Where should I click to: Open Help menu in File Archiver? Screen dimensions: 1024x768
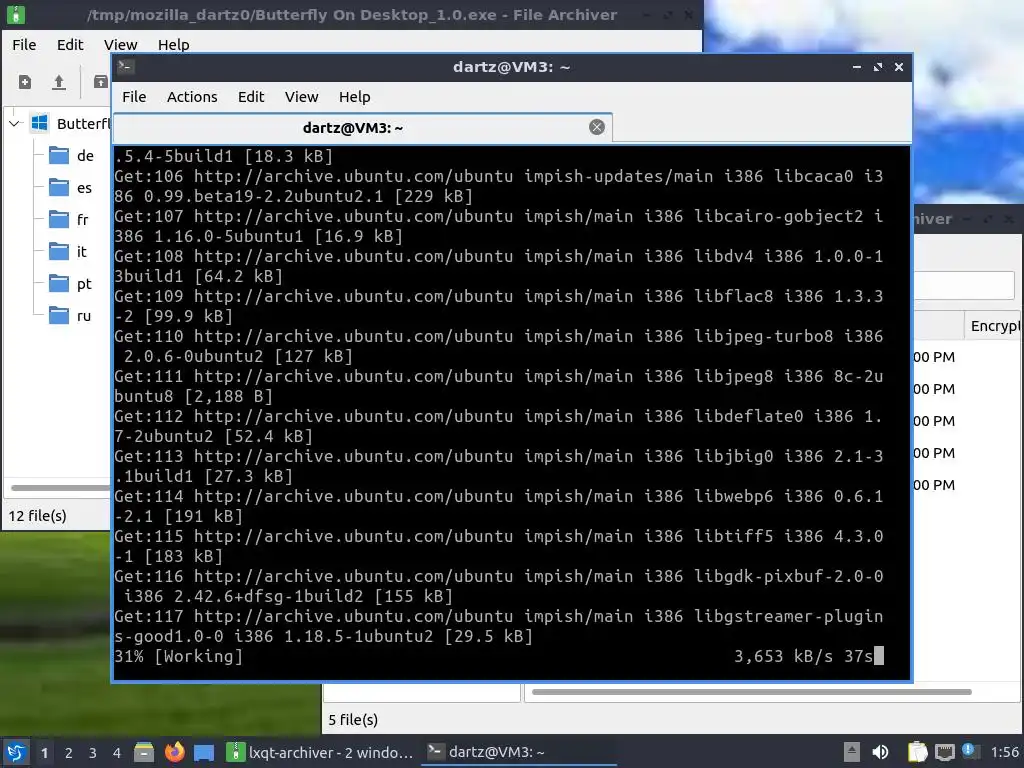(173, 44)
